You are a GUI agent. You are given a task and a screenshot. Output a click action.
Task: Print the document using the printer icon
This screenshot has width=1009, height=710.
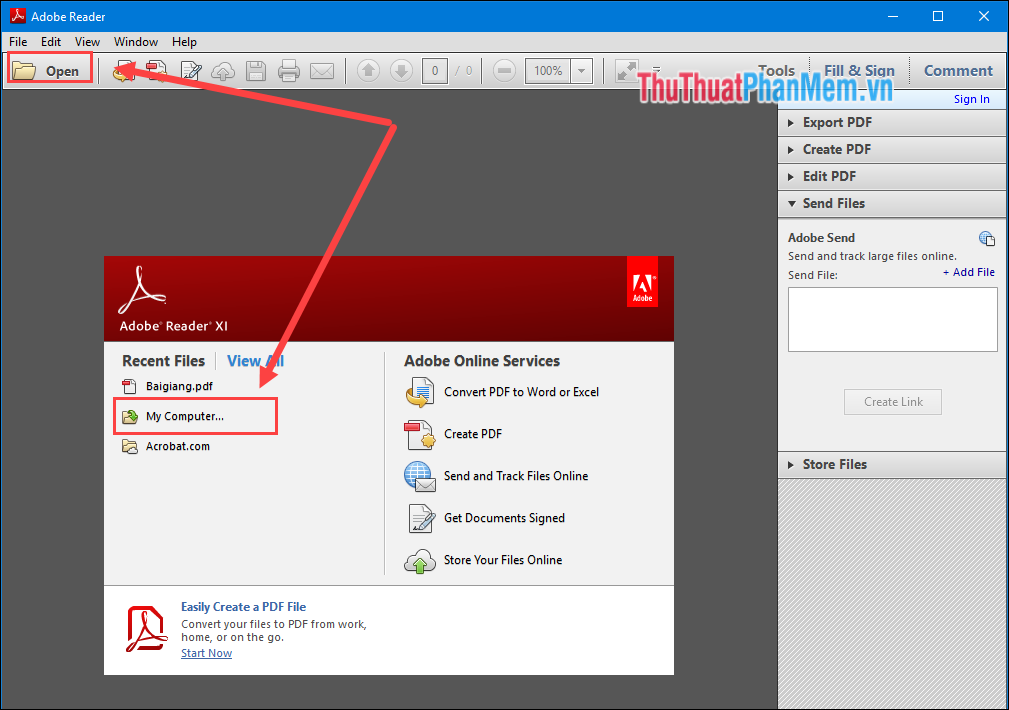coord(288,70)
